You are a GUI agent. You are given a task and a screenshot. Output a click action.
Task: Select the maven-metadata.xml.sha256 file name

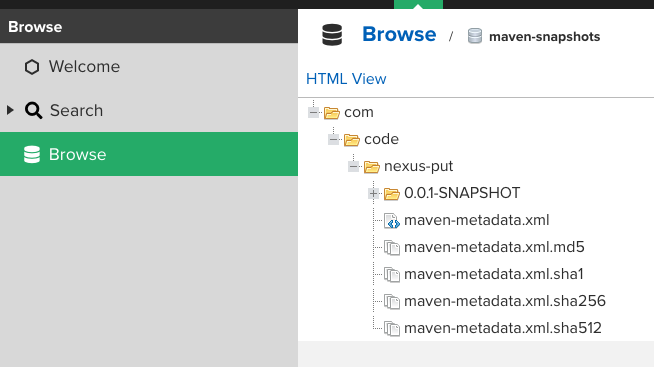(x=505, y=301)
